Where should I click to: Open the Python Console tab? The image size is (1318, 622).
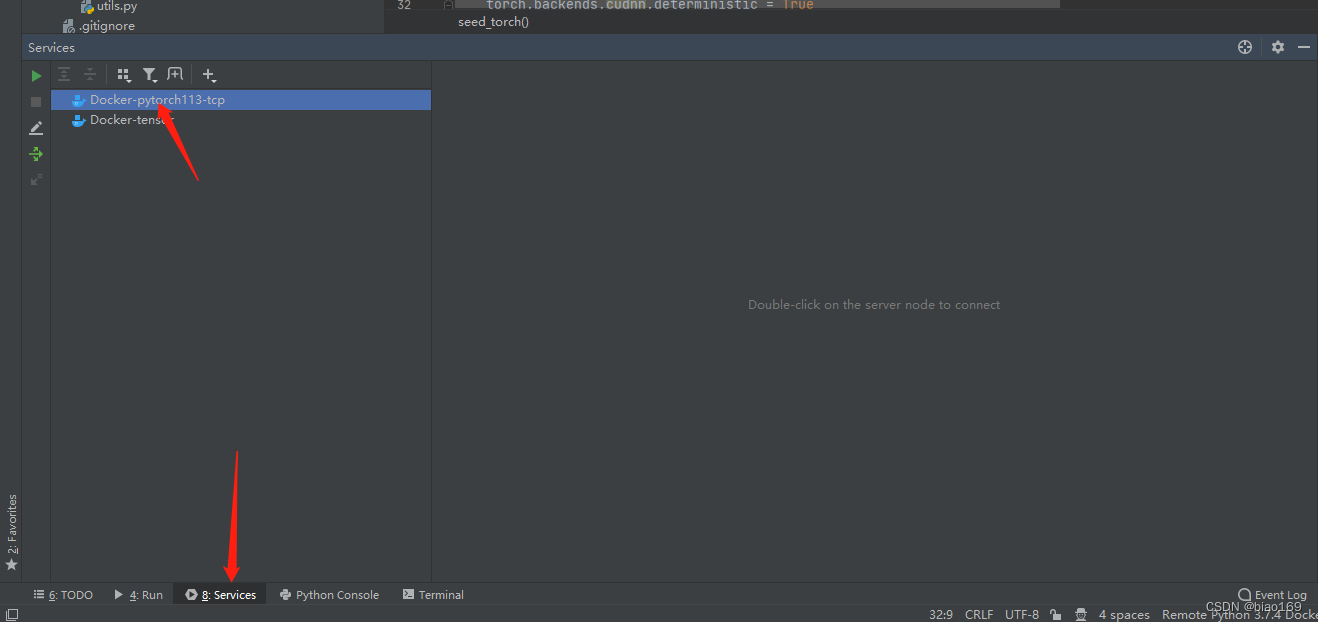(x=330, y=594)
